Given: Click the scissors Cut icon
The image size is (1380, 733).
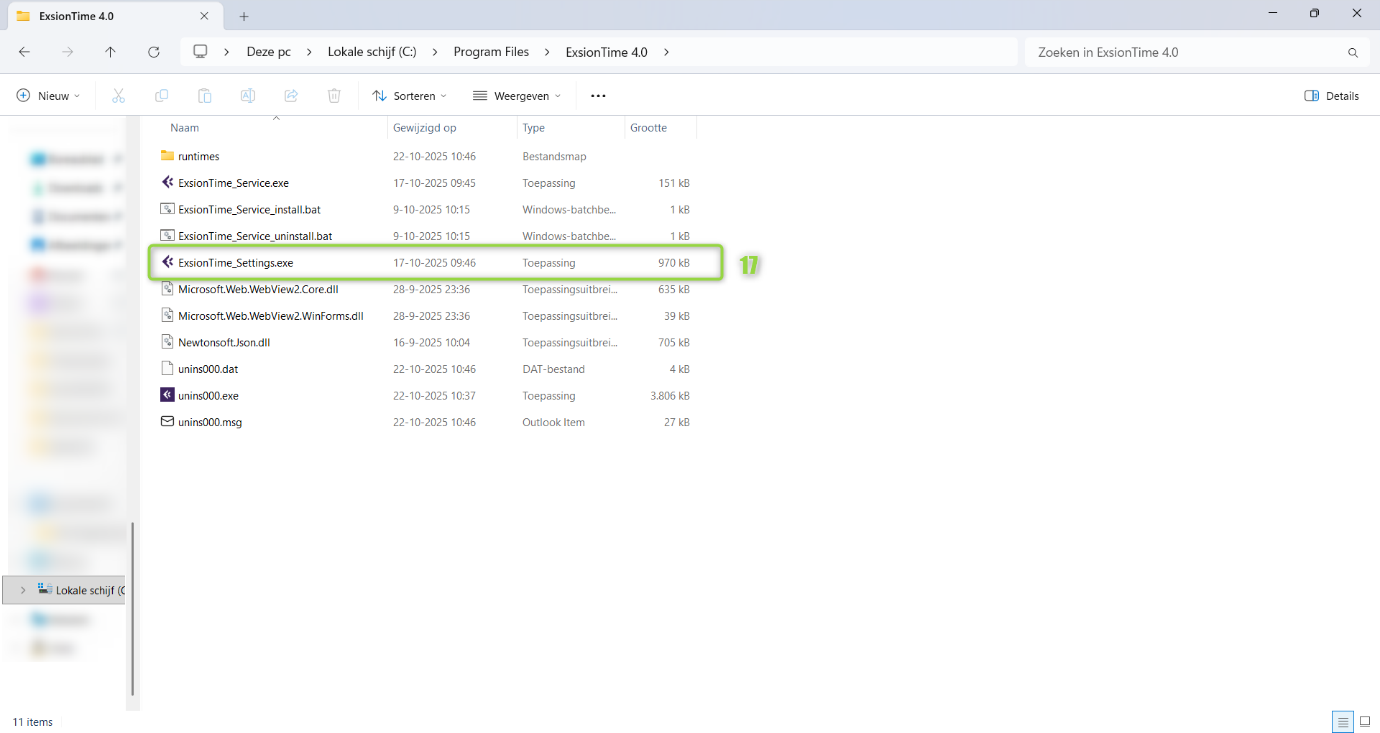Looking at the screenshot, I should click(x=118, y=96).
